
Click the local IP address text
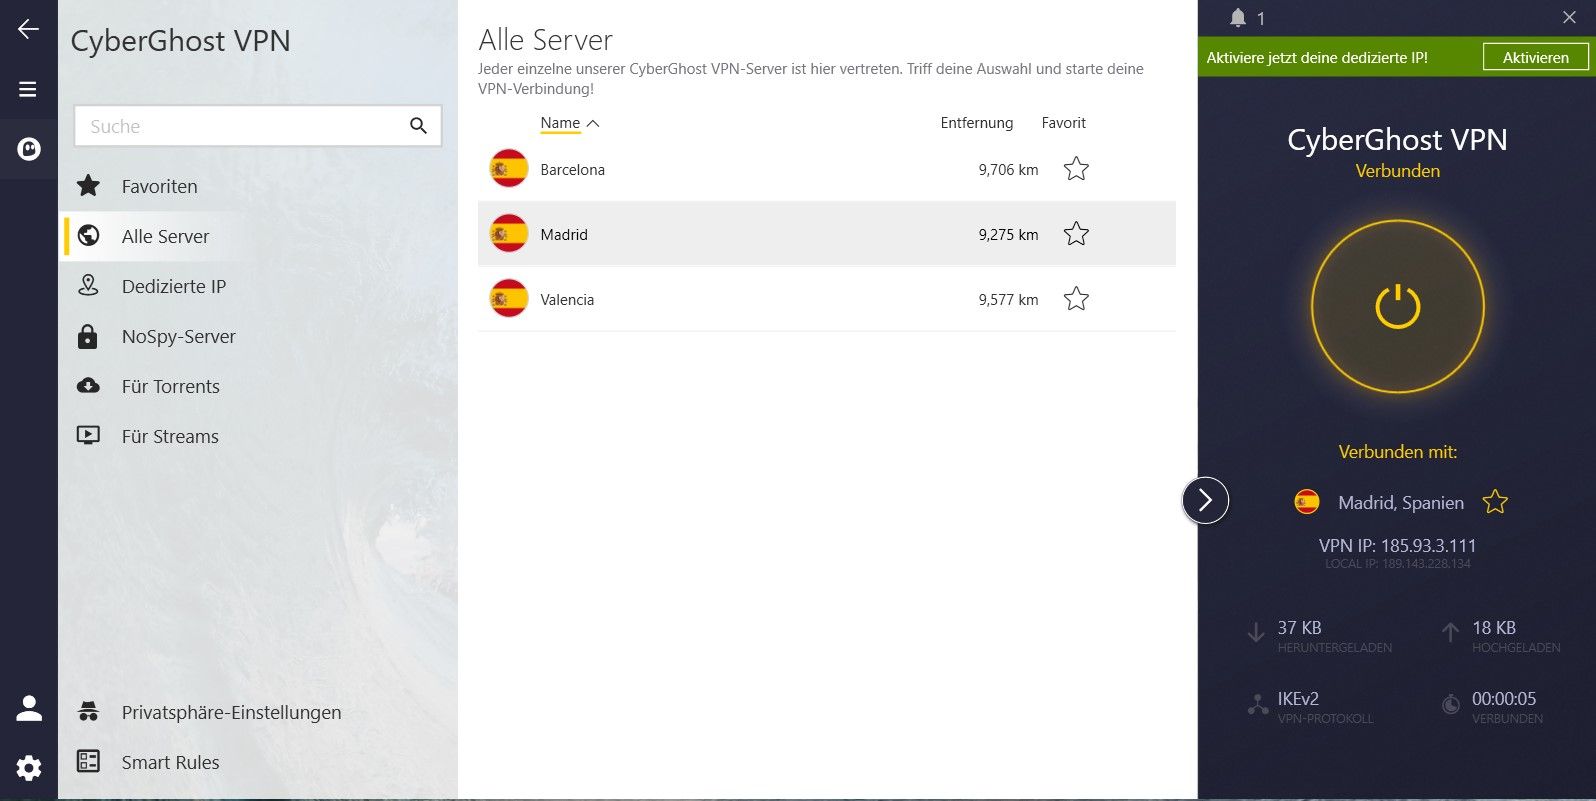click(x=1397, y=564)
